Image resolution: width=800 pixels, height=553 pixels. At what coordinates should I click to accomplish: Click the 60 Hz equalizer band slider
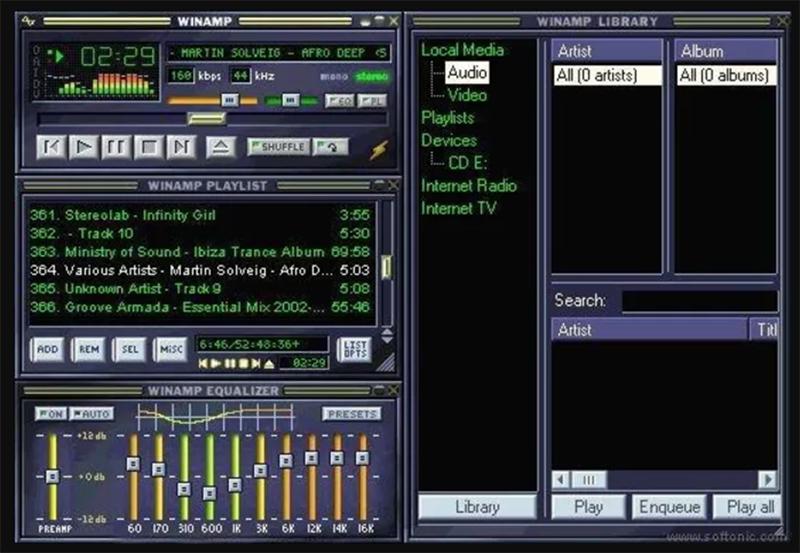point(133,464)
